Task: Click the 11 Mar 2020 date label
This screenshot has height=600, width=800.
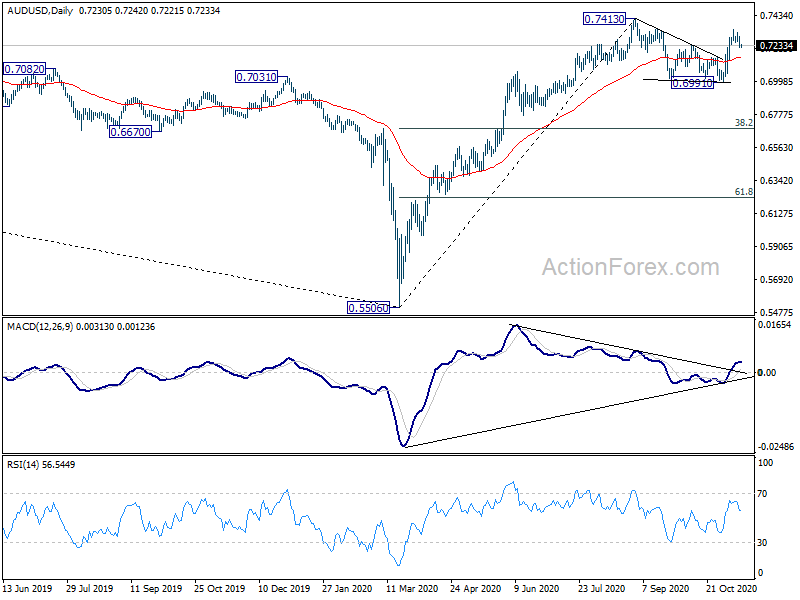Action: click(412, 588)
